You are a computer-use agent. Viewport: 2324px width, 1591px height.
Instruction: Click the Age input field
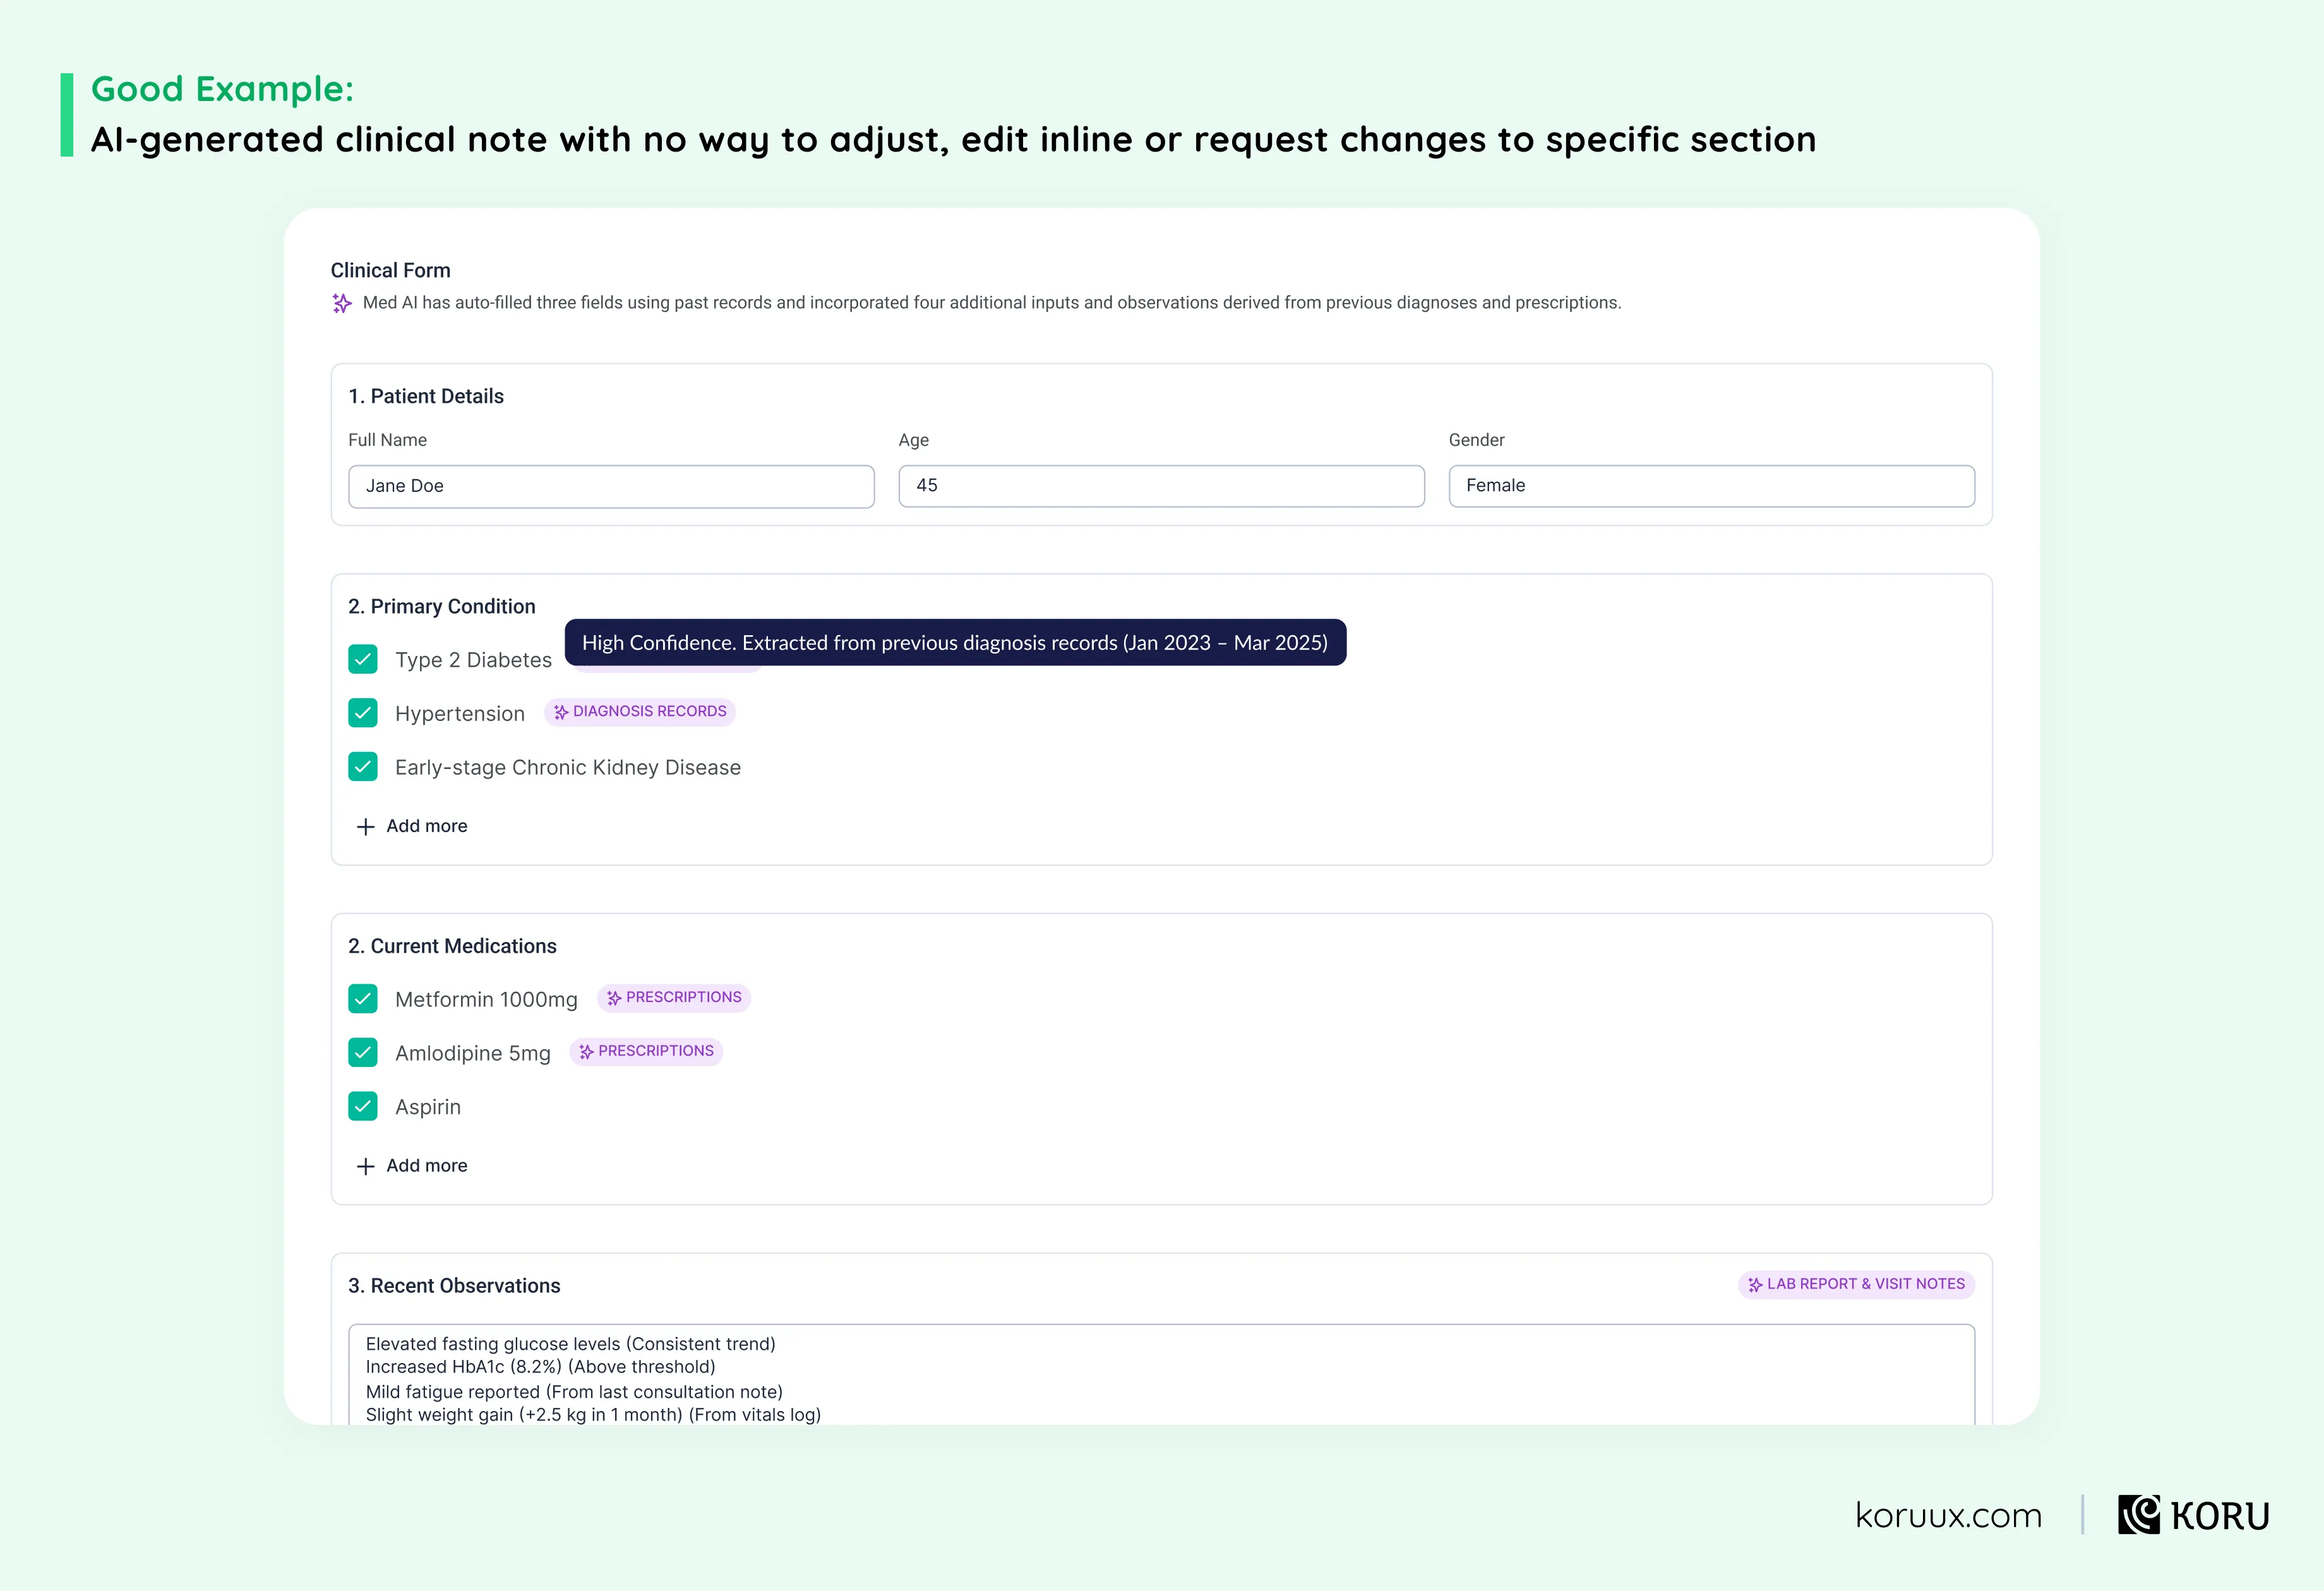[1161, 486]
